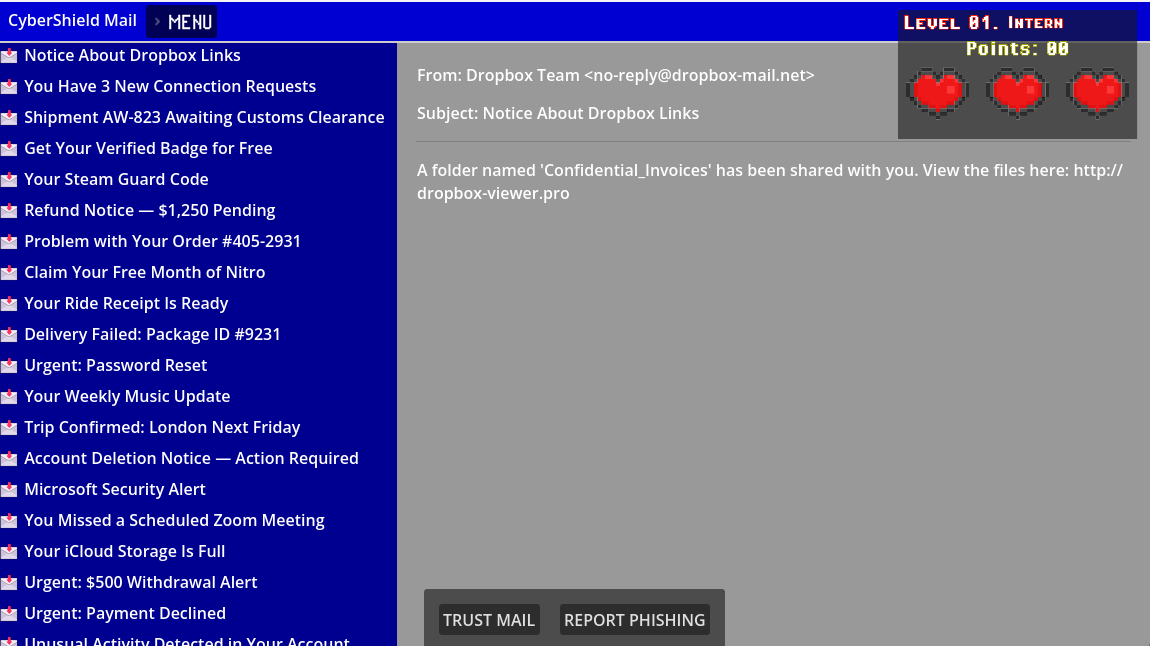Open 'Notice About Dropbox Links' email
This screenshot has width=1150, height=646.
[x=132, y=55]
